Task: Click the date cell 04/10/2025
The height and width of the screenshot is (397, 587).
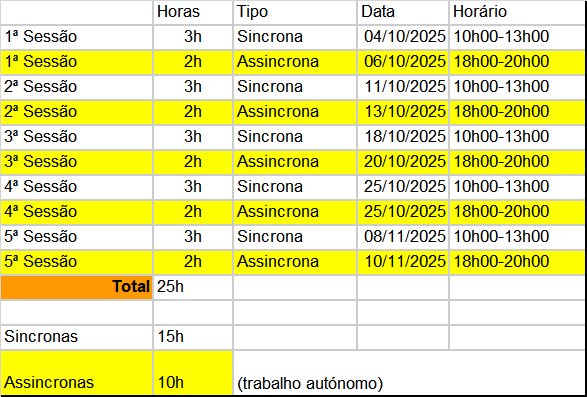Action: point(403,37)
